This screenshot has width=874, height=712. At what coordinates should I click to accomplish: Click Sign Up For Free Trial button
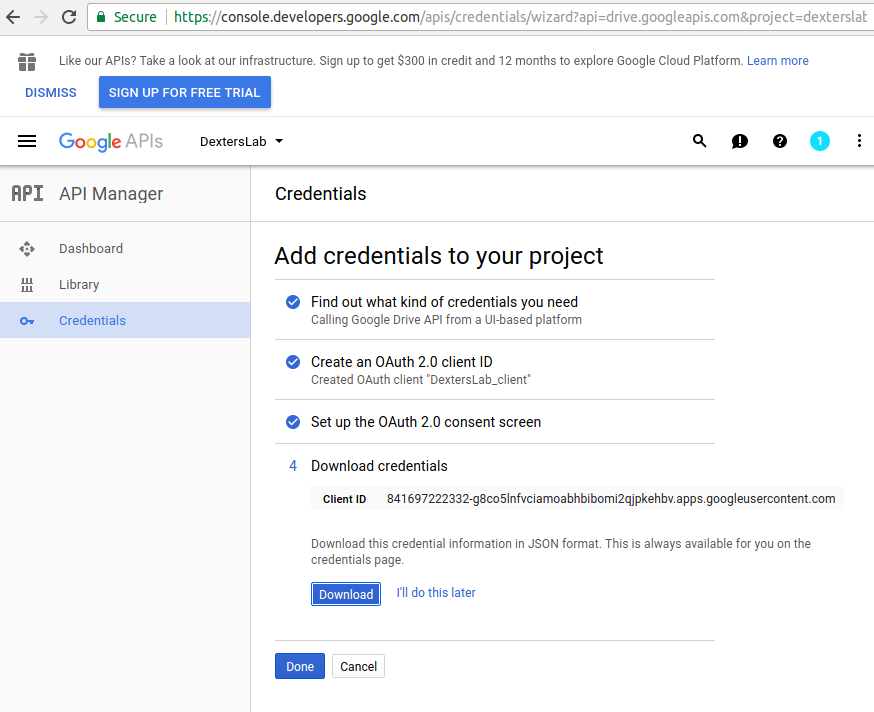(184, 92)
